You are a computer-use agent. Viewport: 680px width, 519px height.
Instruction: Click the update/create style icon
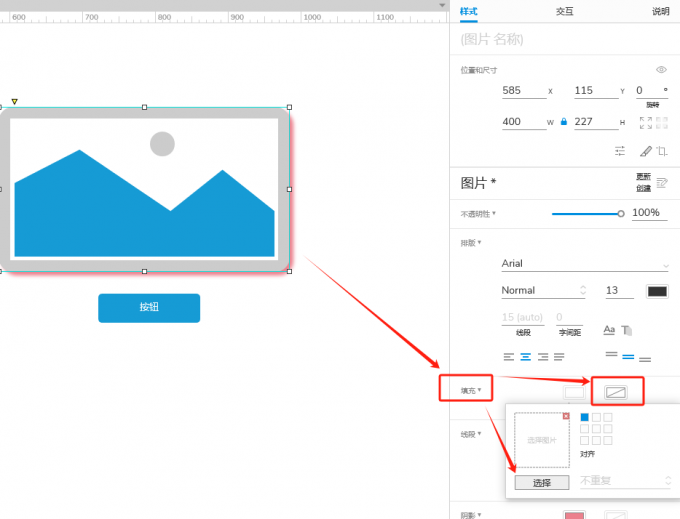point(661,183)
